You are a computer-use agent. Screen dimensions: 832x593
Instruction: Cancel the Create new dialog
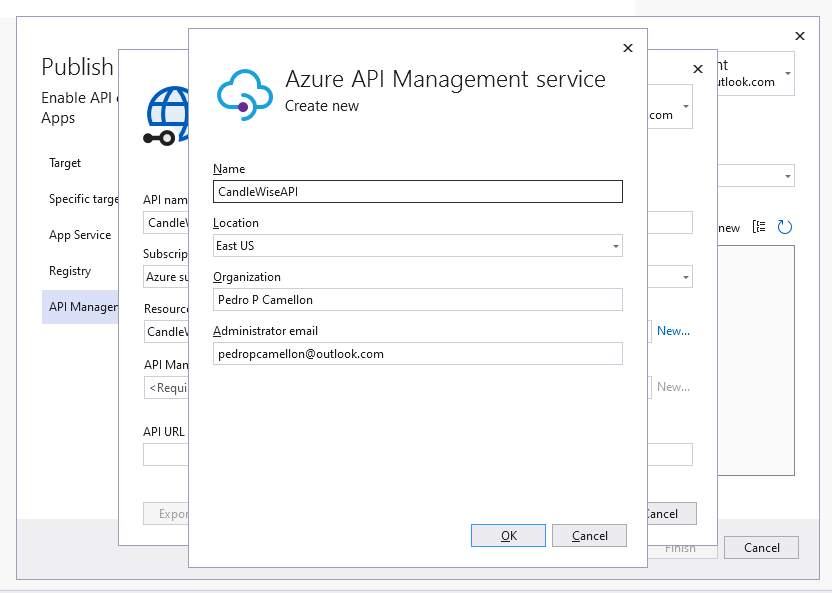click(x=589, y=535)
